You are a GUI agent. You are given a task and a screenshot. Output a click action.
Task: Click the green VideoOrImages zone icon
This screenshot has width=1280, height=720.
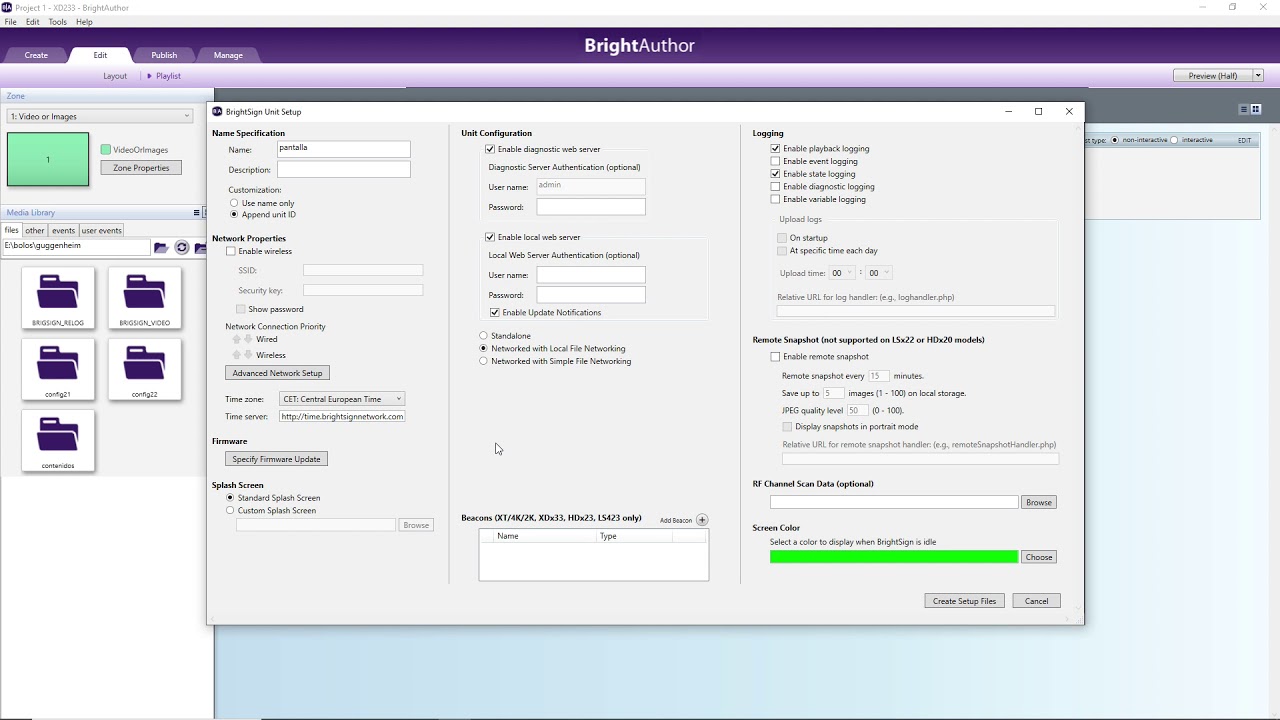[106, 150]
